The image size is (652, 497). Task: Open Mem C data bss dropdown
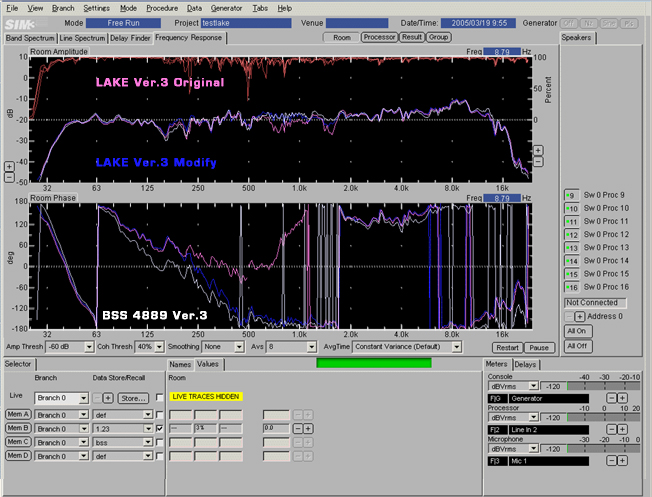pos(148,443)
